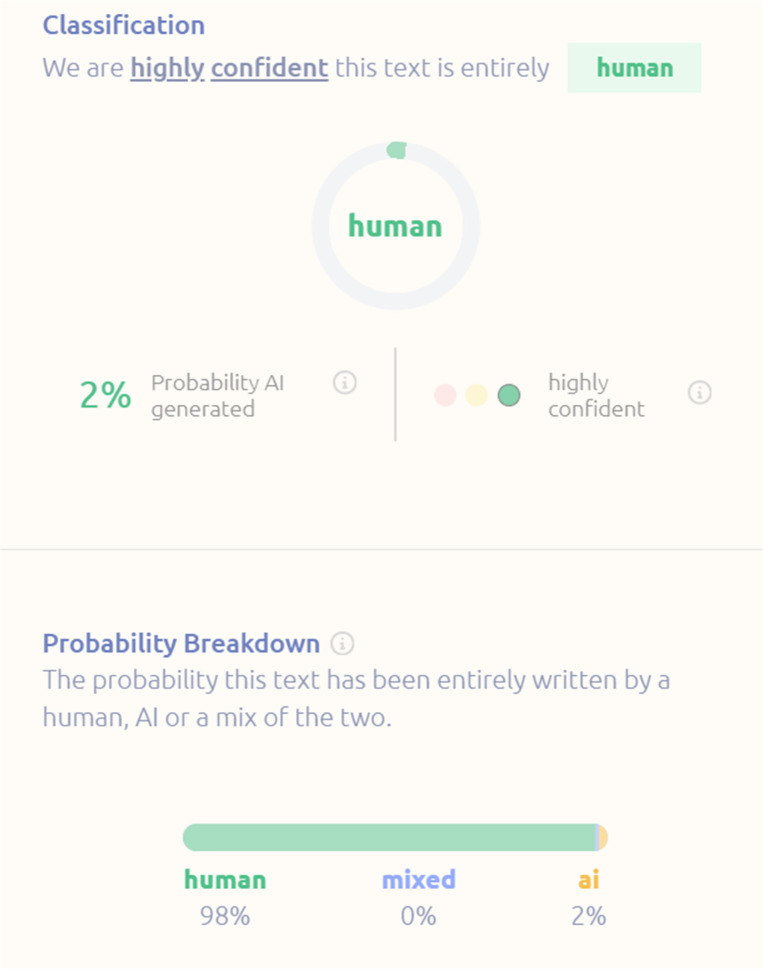Click the Classification heading
Image resolution: width=763 pixels, height=969 pixels.
click(123, 25)
